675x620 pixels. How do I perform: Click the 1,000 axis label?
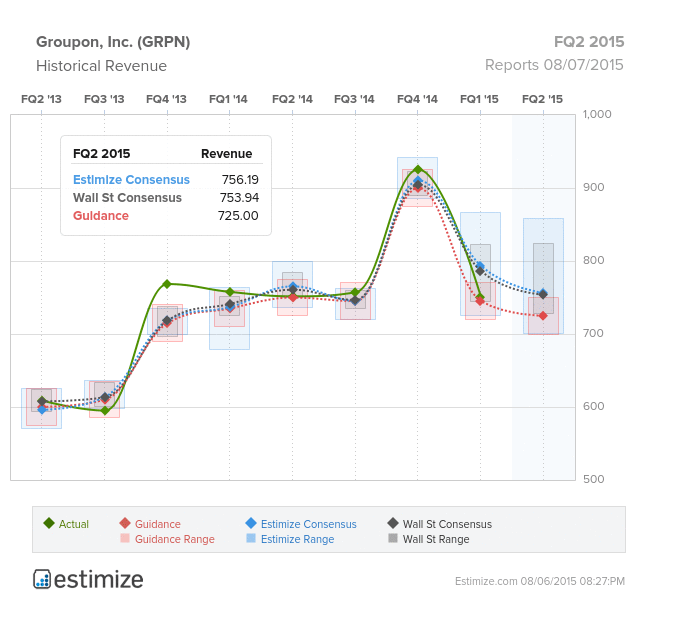coord(597,114)
